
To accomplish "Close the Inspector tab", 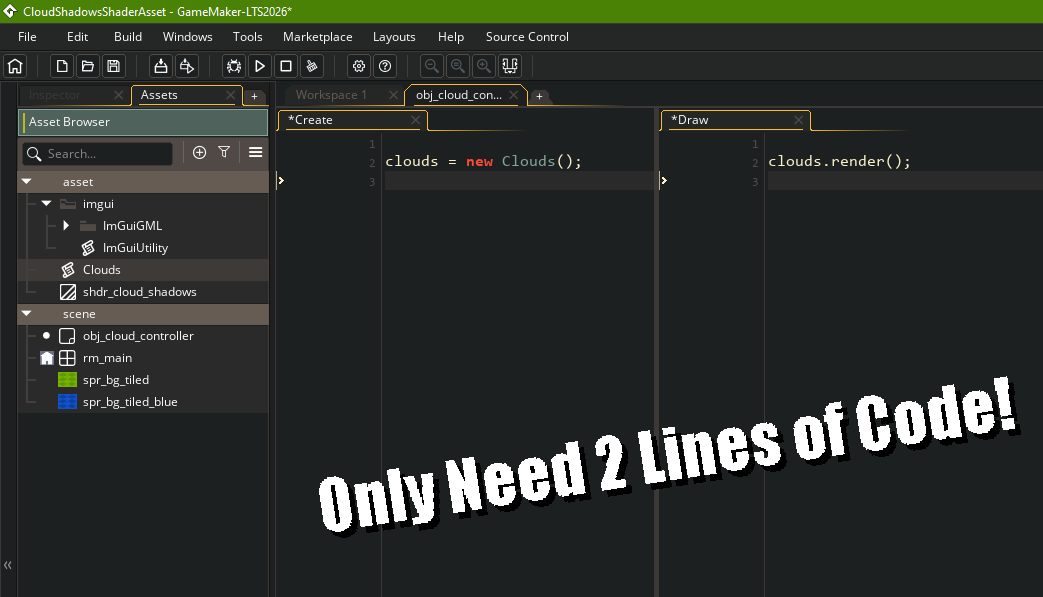I will (118, 95).
